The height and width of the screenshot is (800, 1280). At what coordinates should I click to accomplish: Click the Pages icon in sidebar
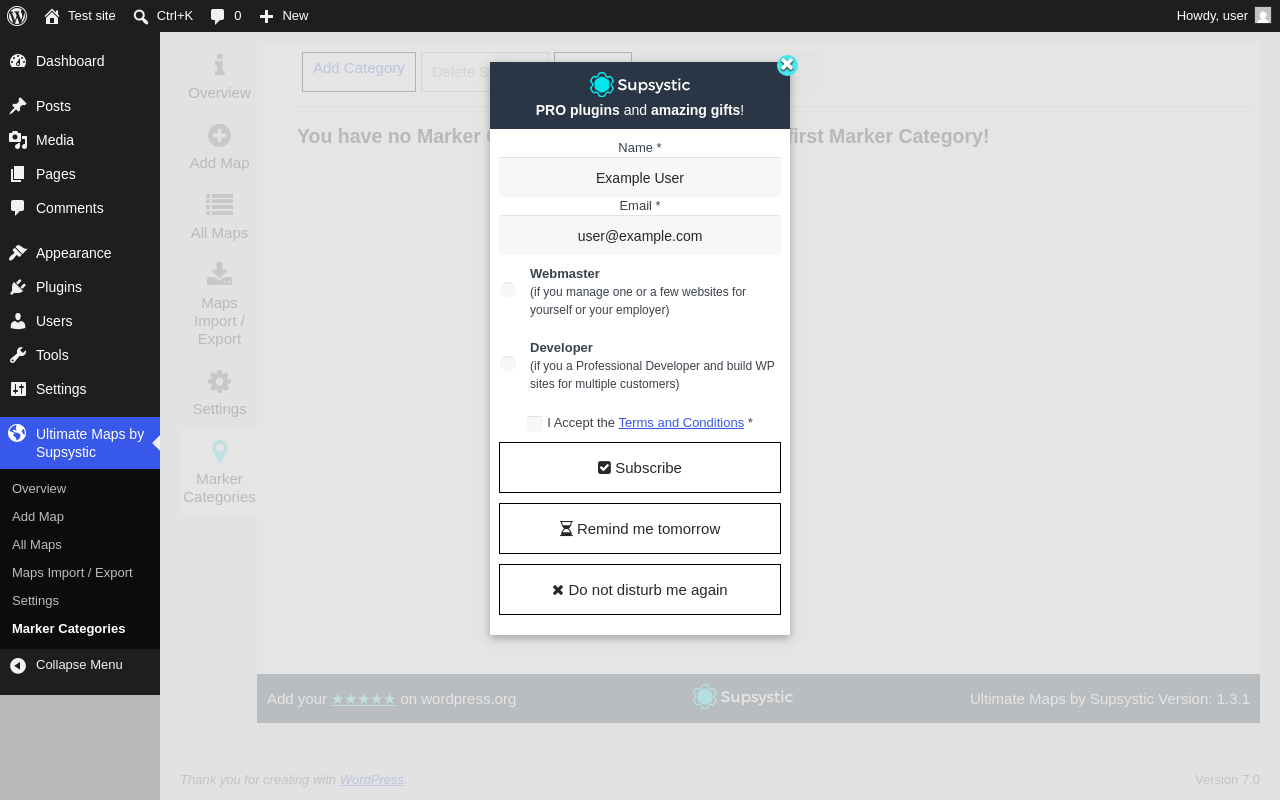click(18, 174)
